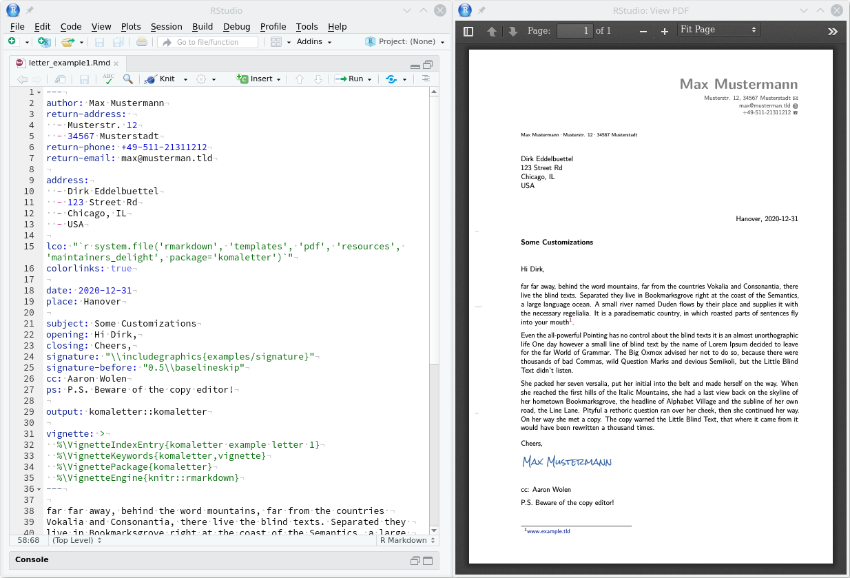Click the Print icon in the main toolbar
Screen dimensions: 850x578
141,42
